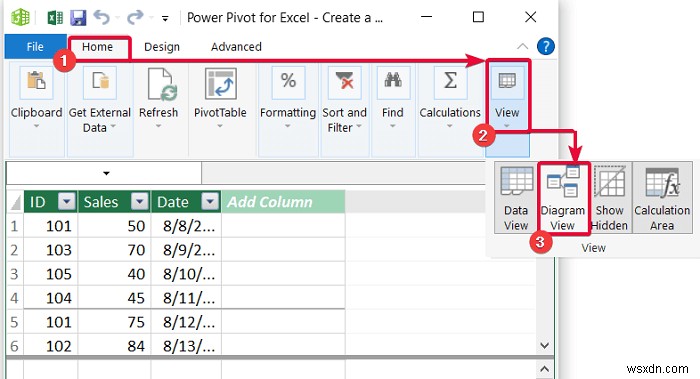Open the File tab

(x=35, y=46)
